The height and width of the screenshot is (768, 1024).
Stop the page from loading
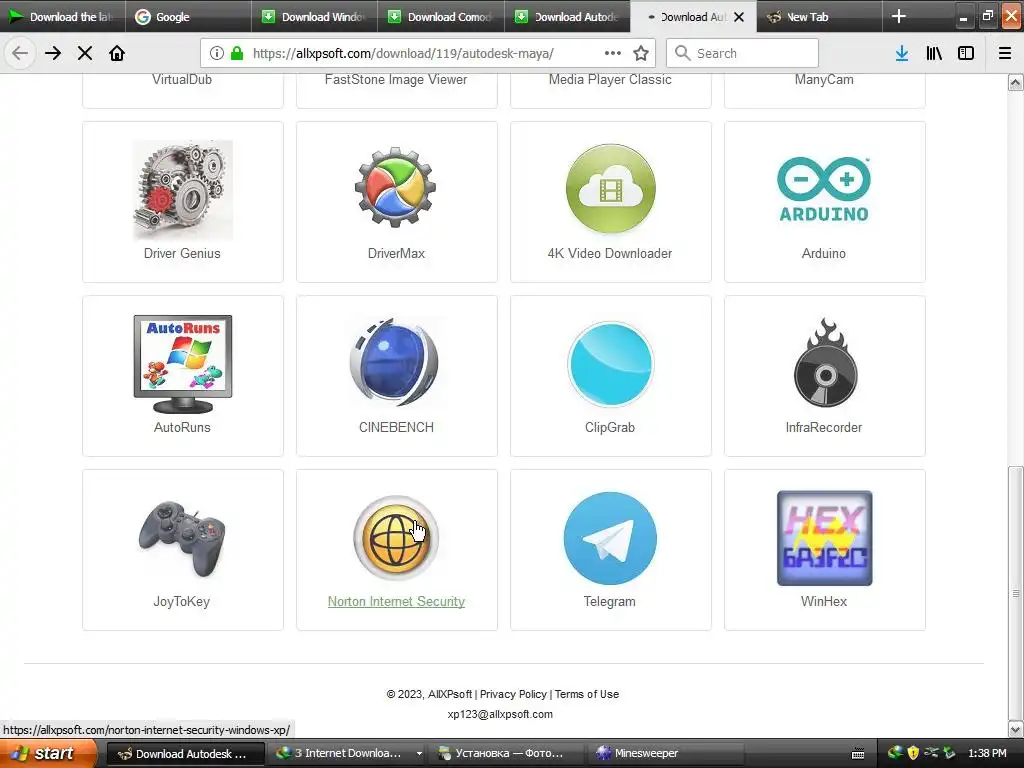(85, 53)
